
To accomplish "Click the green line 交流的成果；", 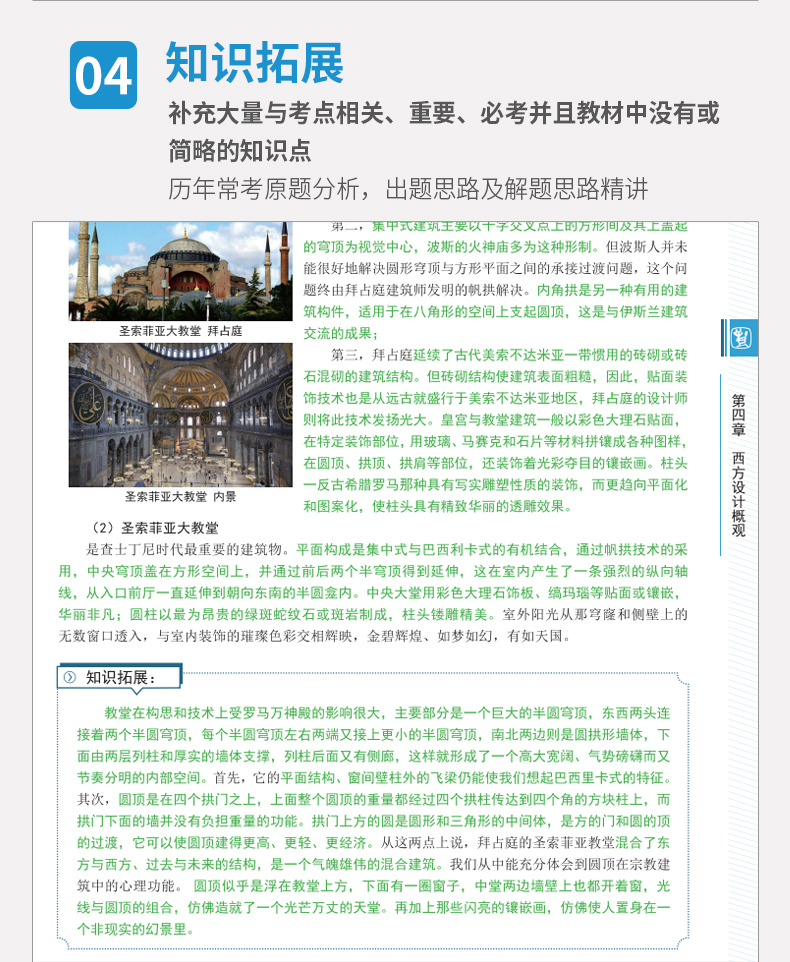I will pos(341,333).
